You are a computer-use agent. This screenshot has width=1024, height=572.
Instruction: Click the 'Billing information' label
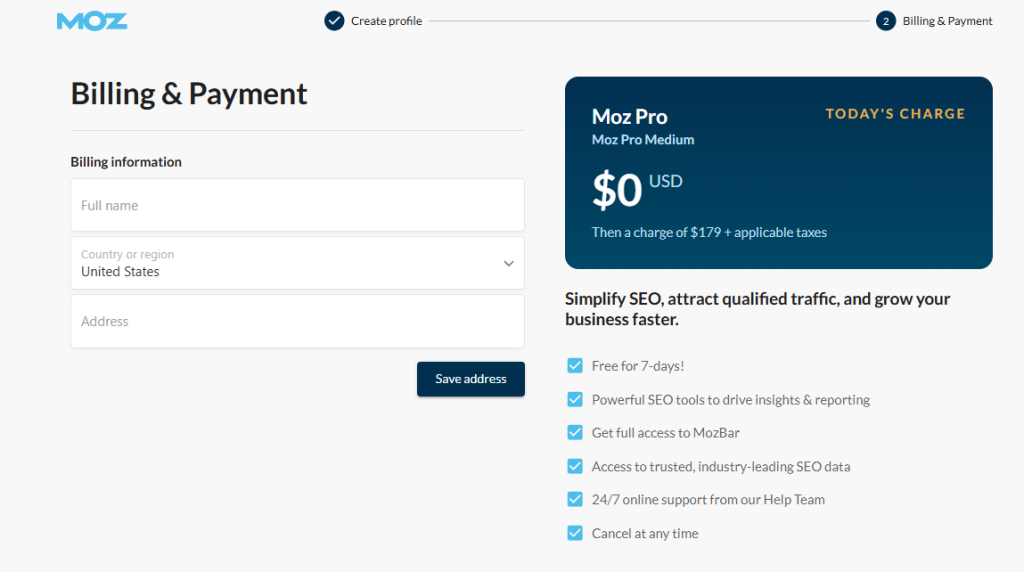click(x=126, y=162)
